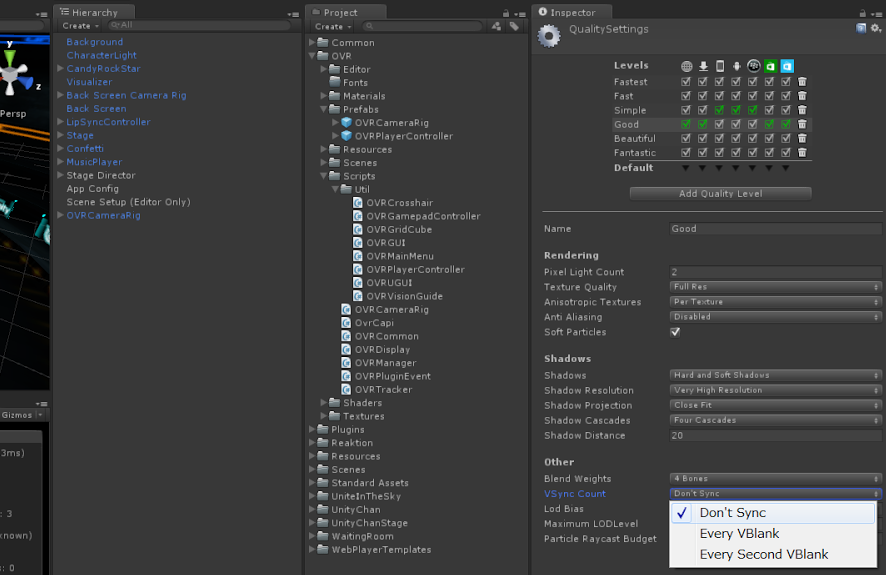Expand CandyRockStar in the Hierarchy
The width and height of the screenshot is (886, 575).
(x=60, y=68)
